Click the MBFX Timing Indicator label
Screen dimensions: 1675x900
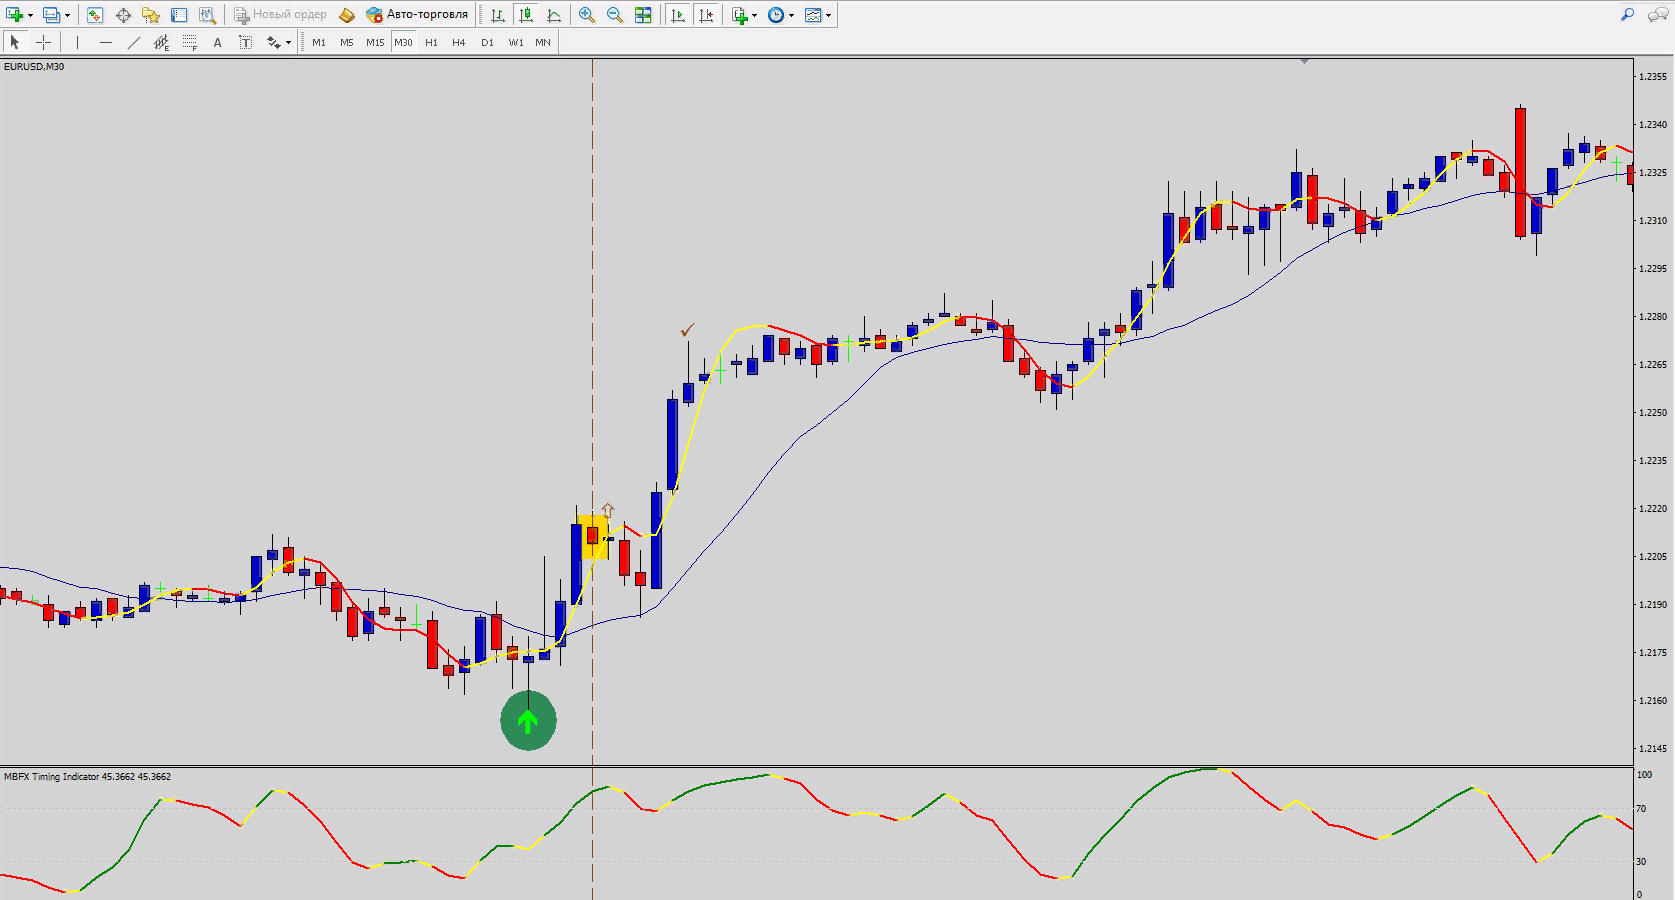87,776
